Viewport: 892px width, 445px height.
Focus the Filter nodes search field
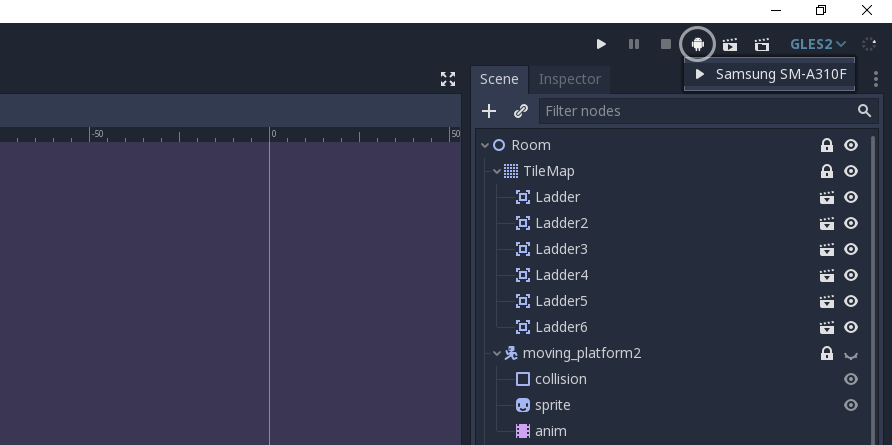point(708,111)
